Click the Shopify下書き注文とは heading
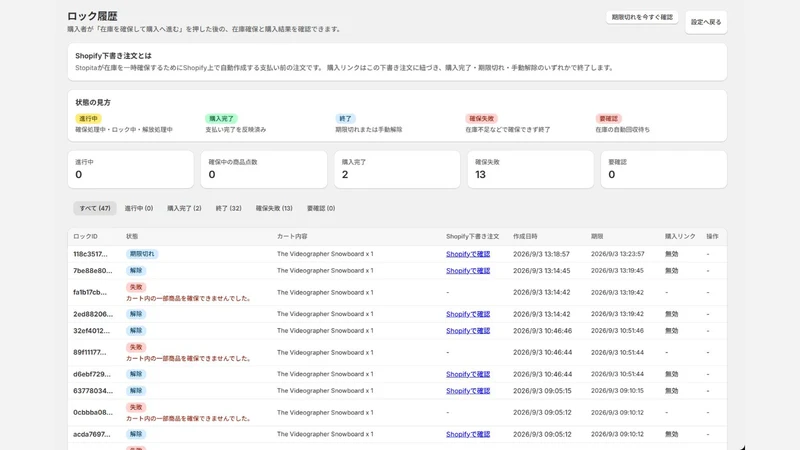The image size is (800, 450). coord(113,56)
